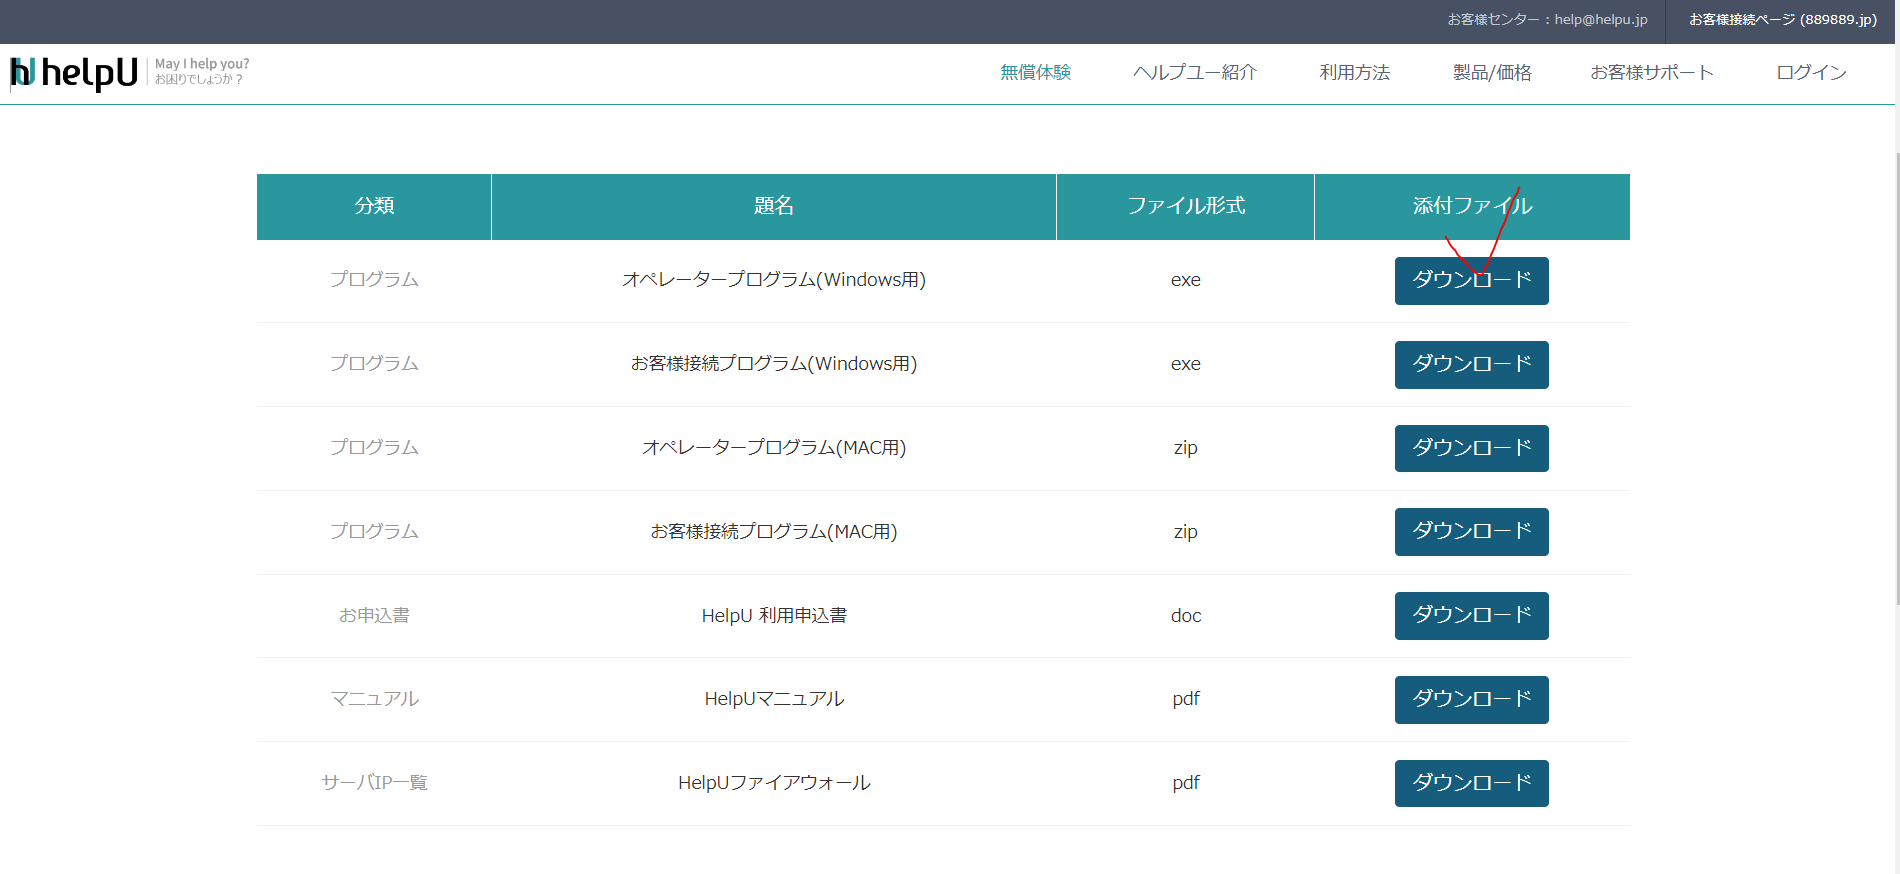The image size is (1900, 874).
Task: Click the ファイル形式 column header
Action: (1186, 206)
